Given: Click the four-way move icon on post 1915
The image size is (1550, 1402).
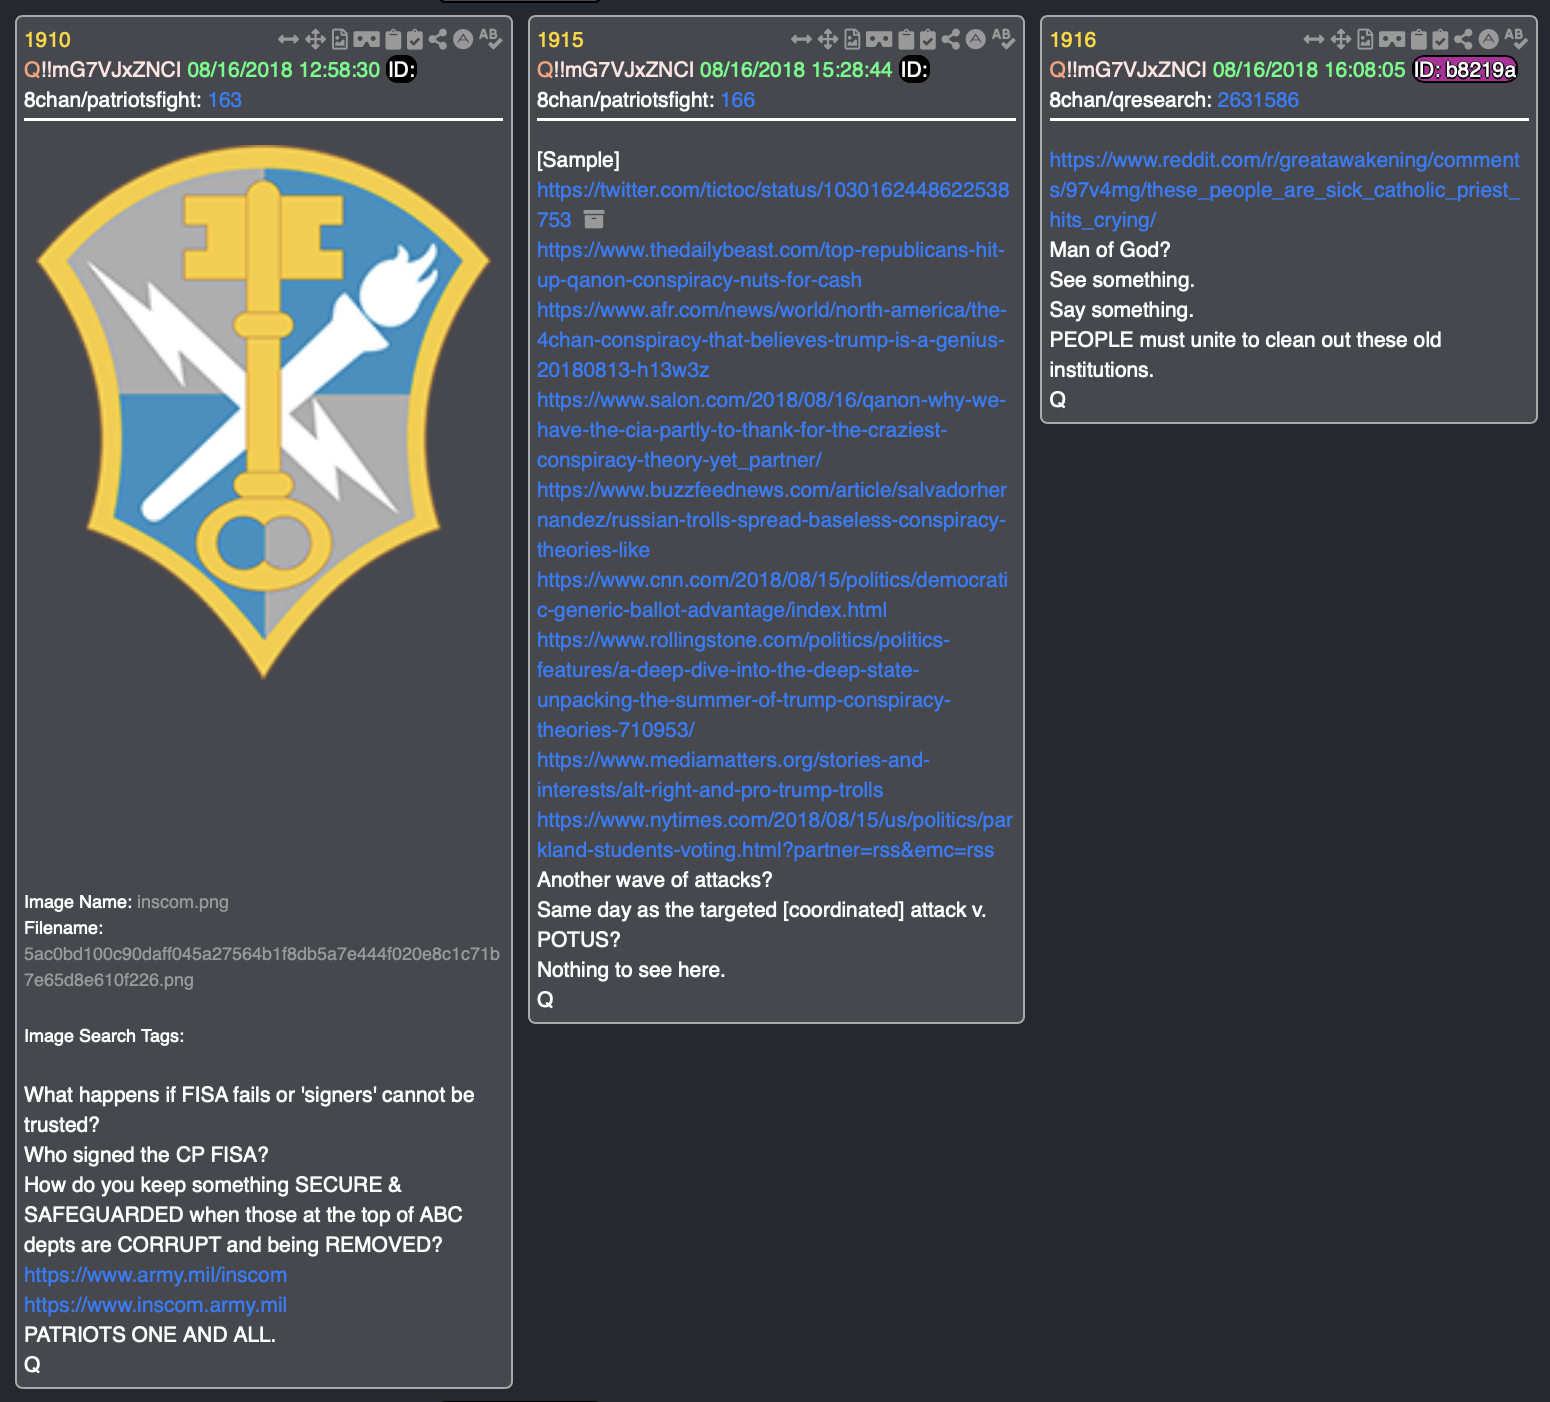Looking at the screenshot, I should 828,39.
